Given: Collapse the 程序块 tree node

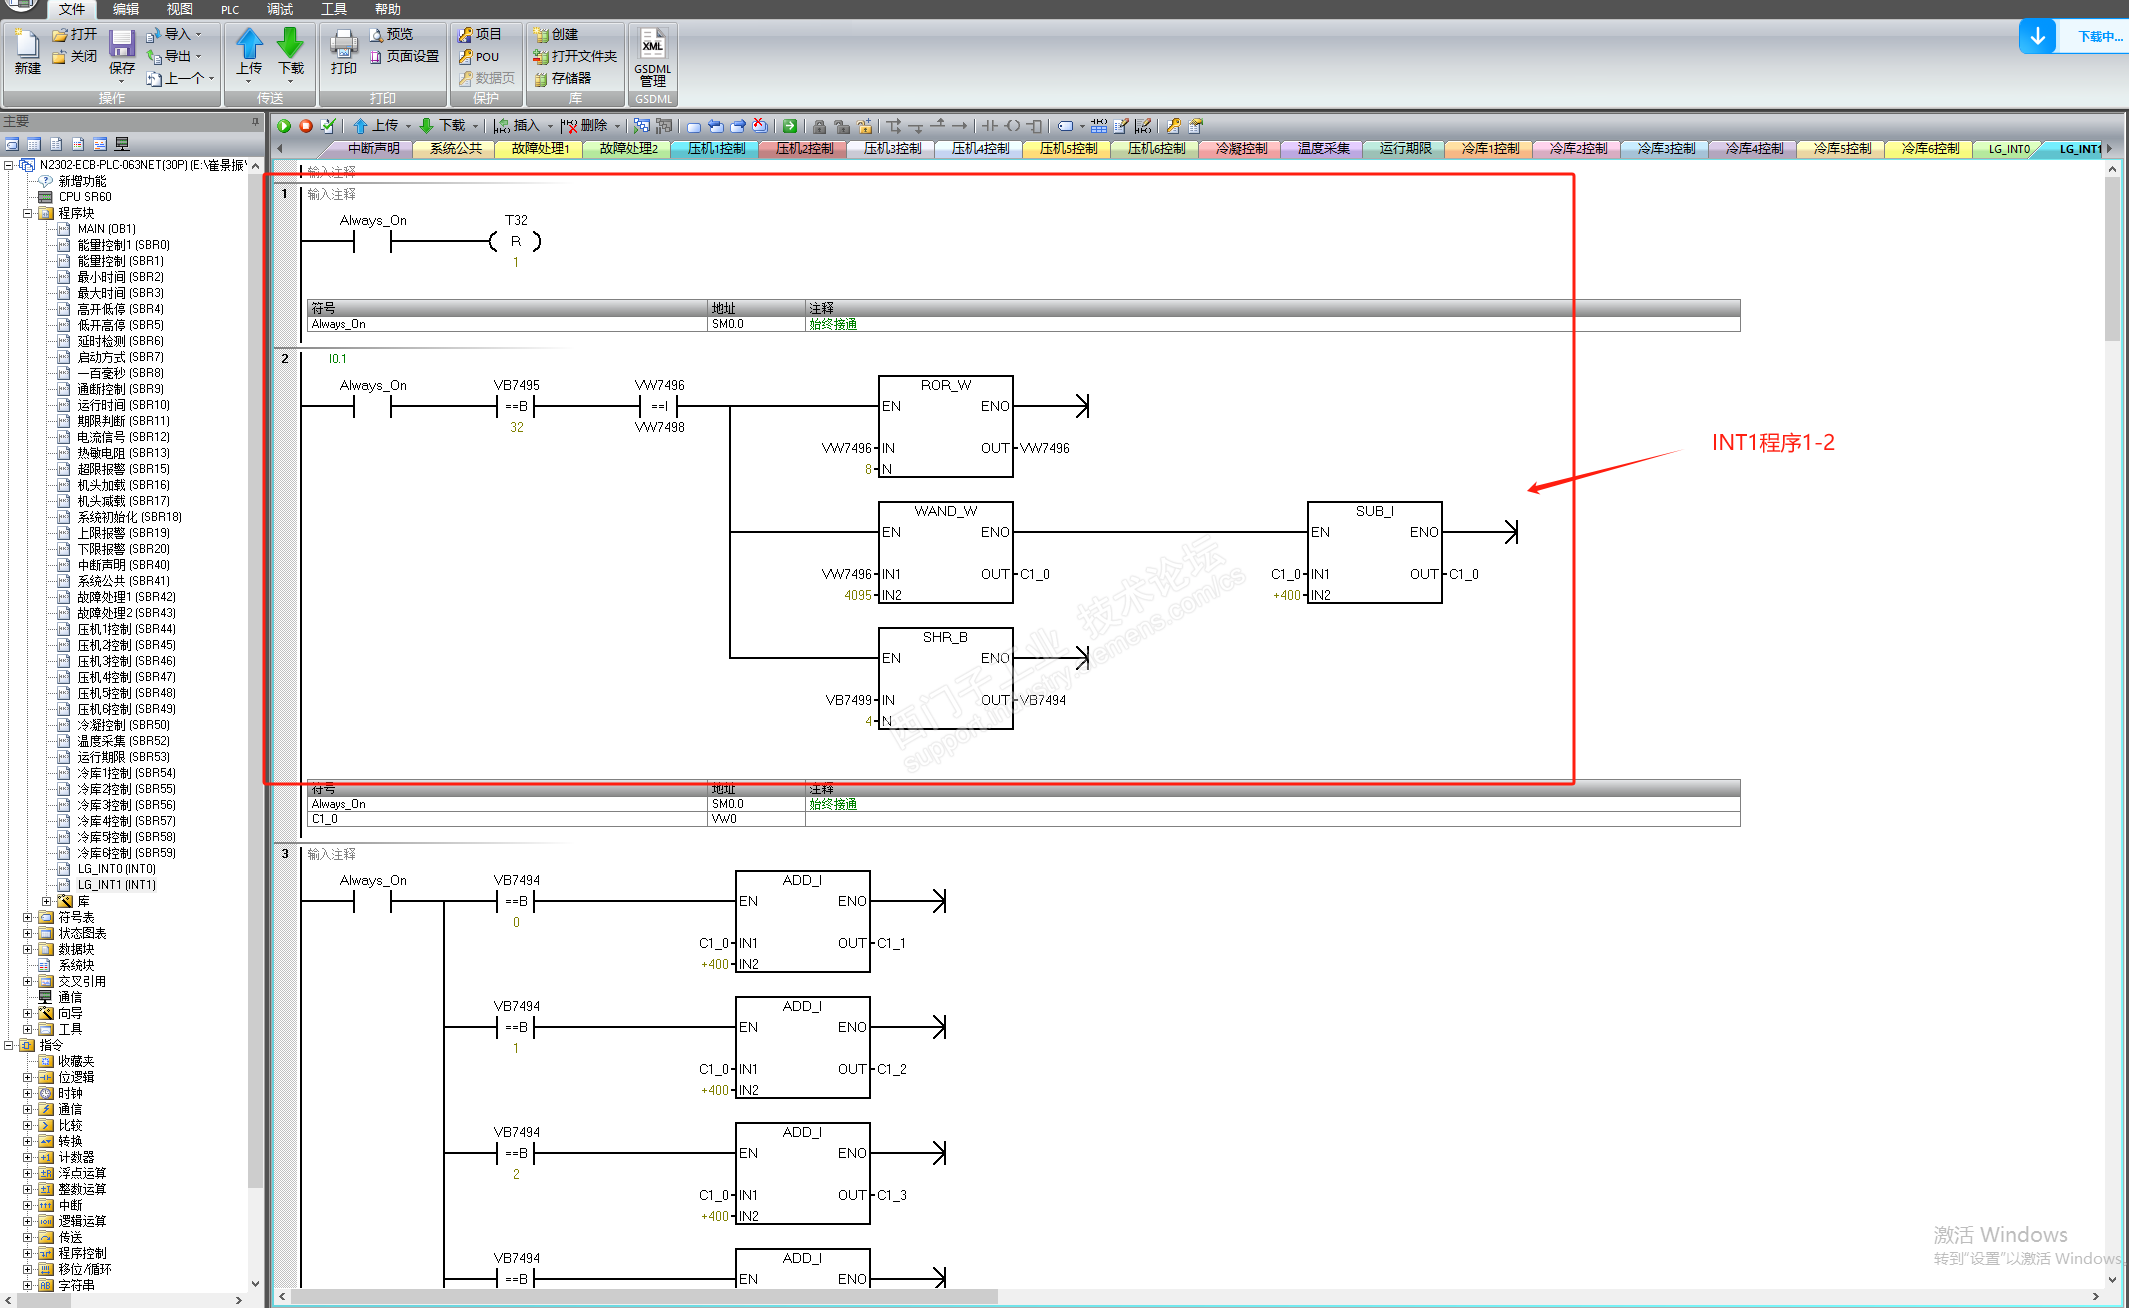Looking at the screenshot, I should [x=28, y=213].
